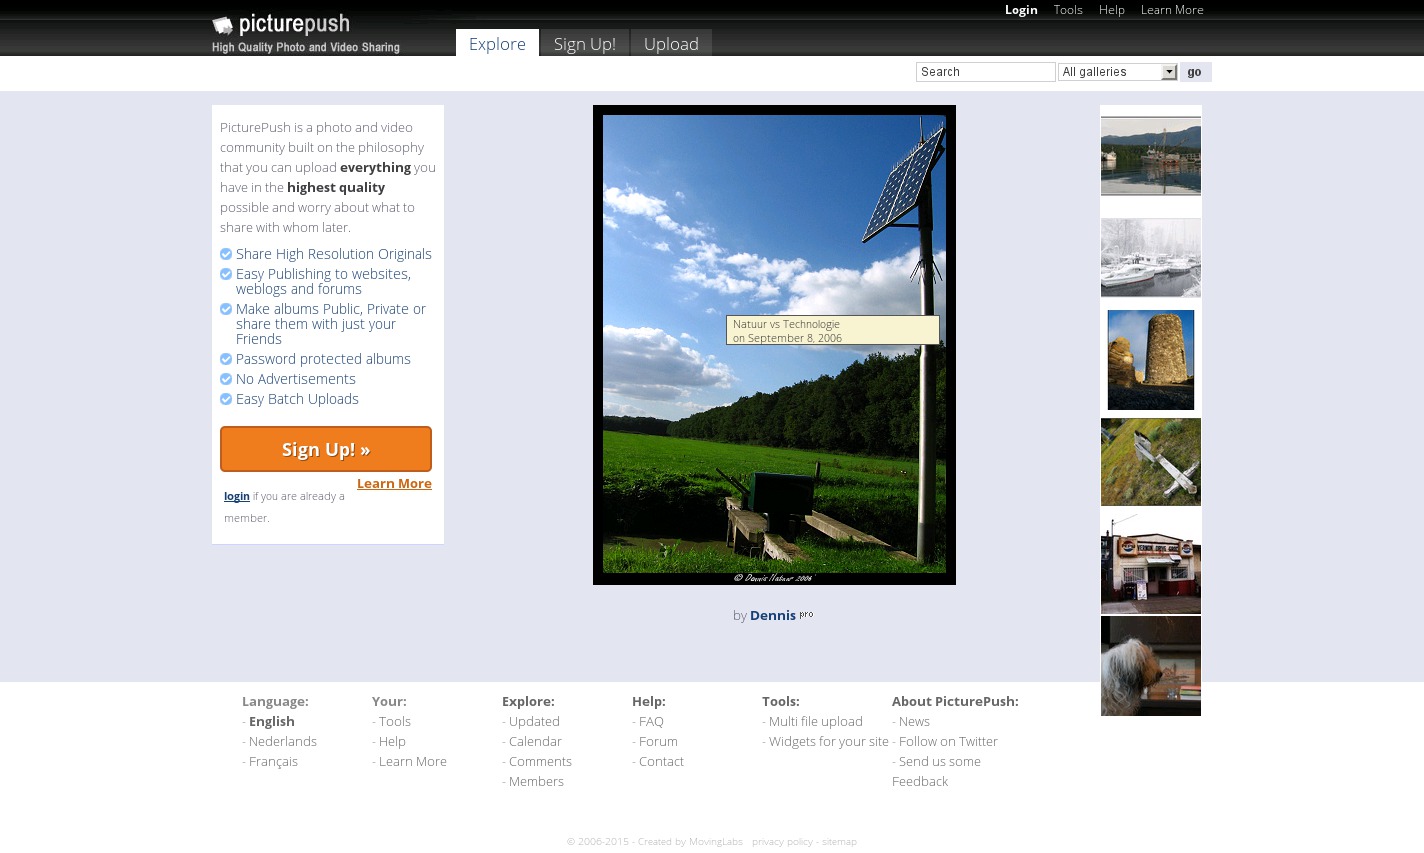Open the harbor boat reflection thumbnail
Image resolution: width=1424 pixels, height=853 pixels.
coord(1150,156)
